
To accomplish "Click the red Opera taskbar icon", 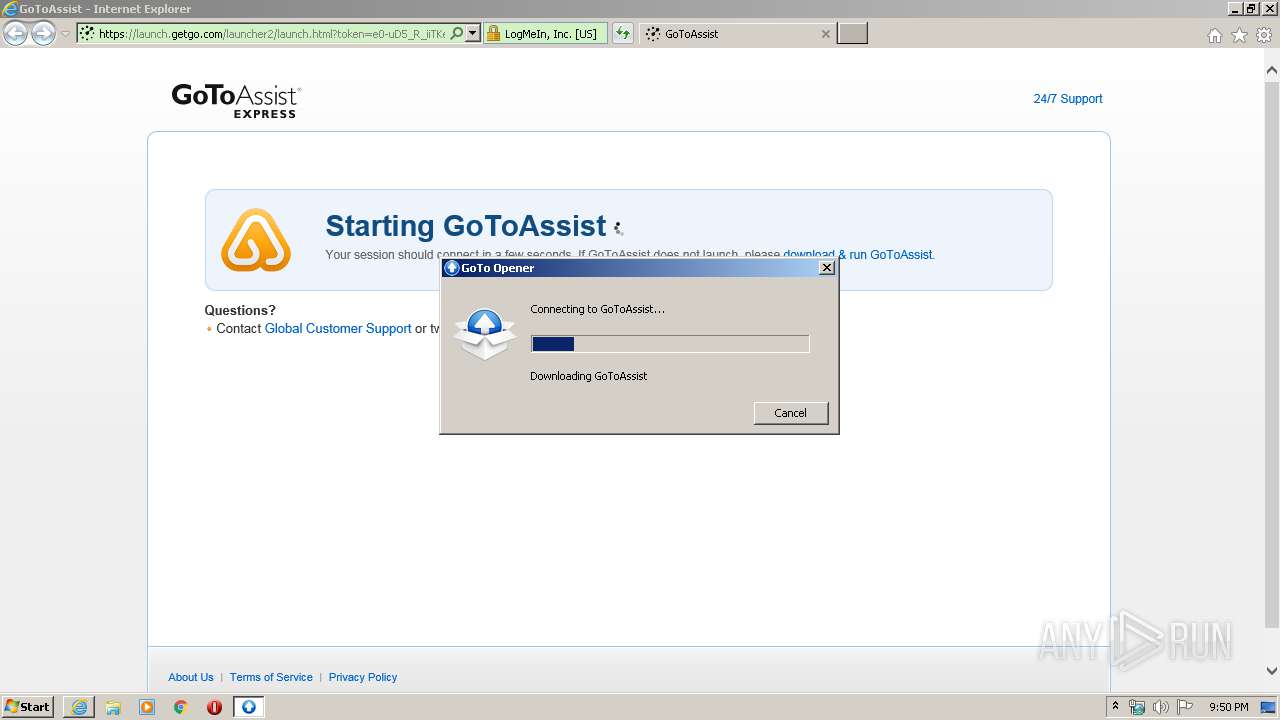I will [214, 707].
